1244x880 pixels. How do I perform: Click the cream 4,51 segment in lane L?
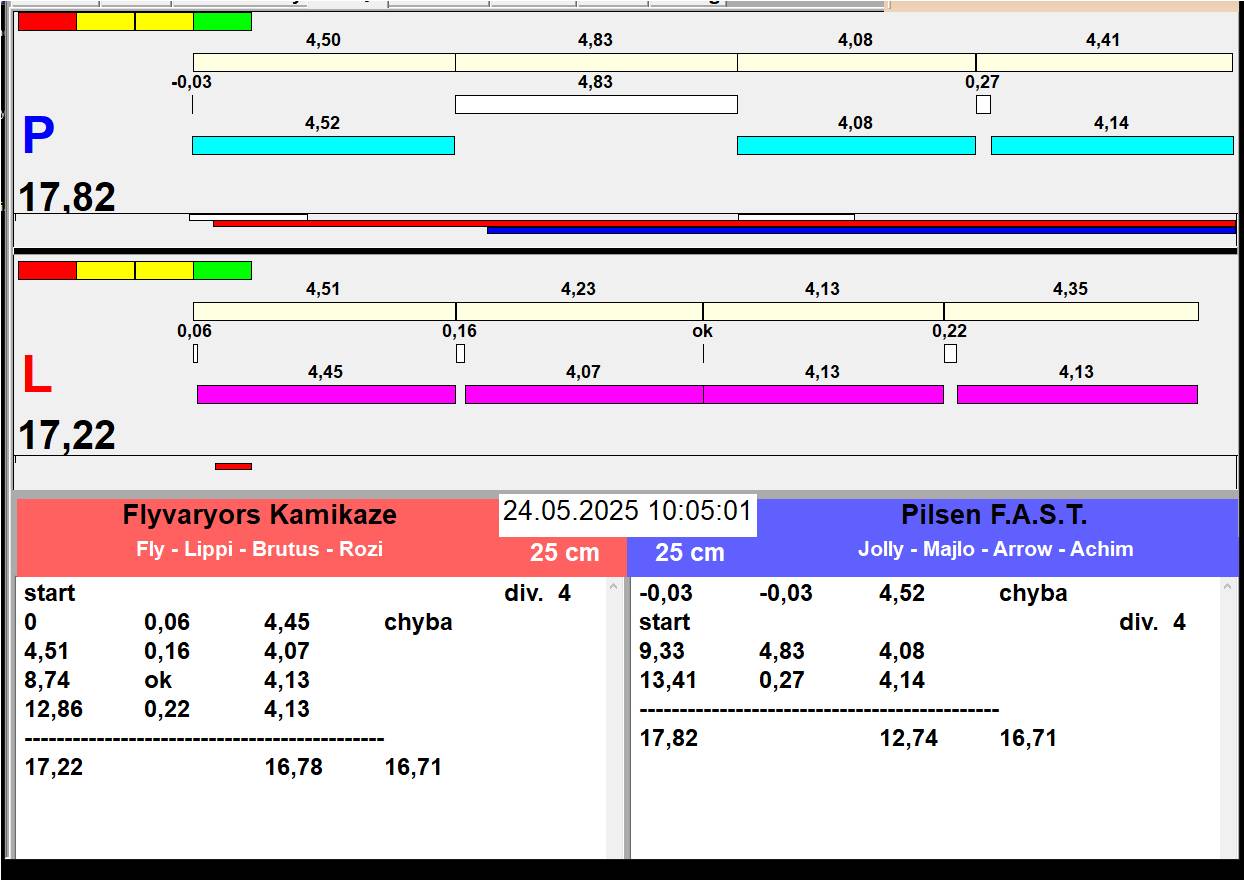pyautogui.click(x=324, y=311)
